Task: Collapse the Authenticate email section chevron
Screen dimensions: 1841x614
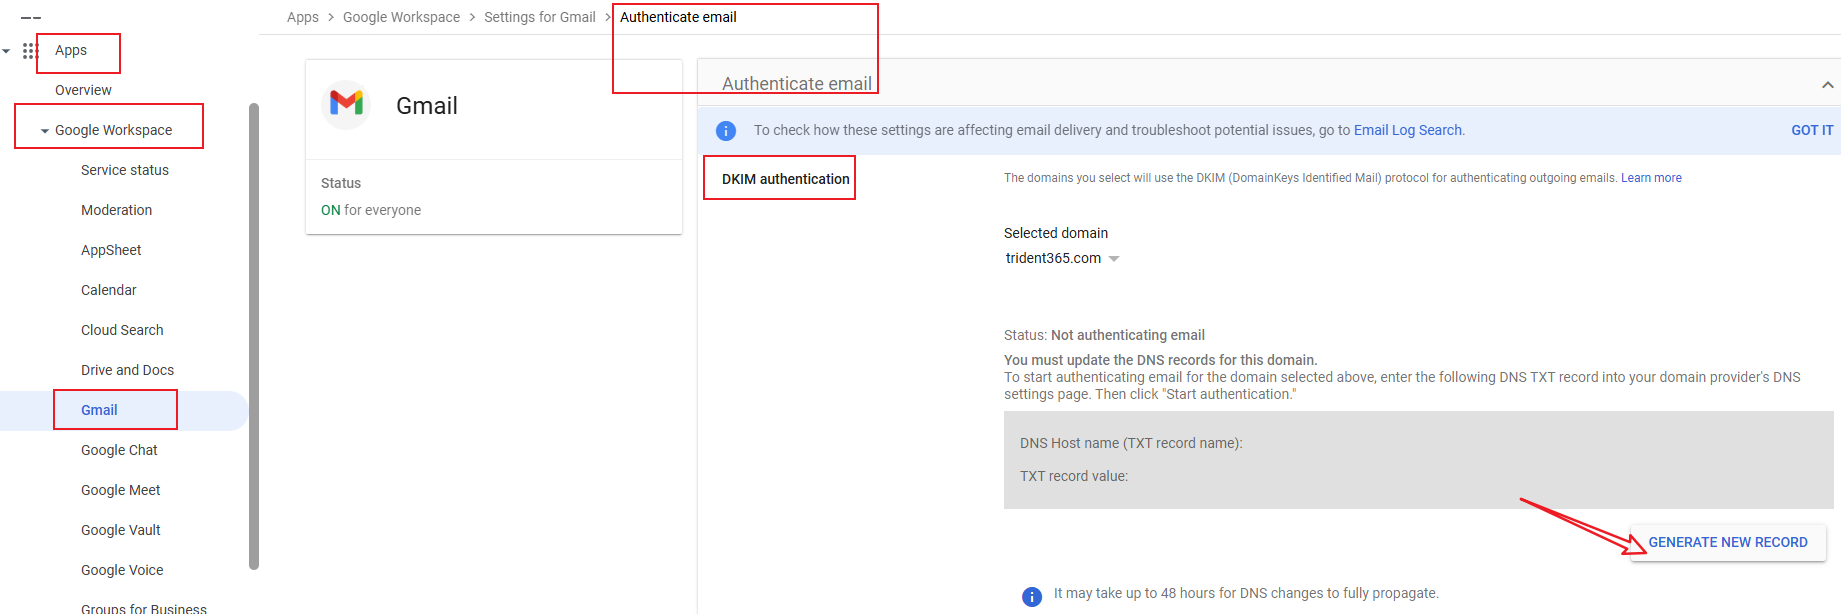Action: click(1827, 85)
